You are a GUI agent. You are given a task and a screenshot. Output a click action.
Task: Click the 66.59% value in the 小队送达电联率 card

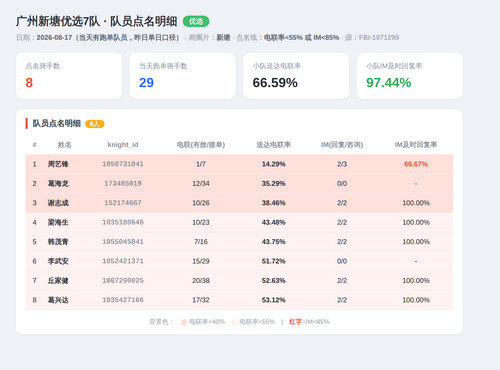pyautogui.click(x=275, y=83)
